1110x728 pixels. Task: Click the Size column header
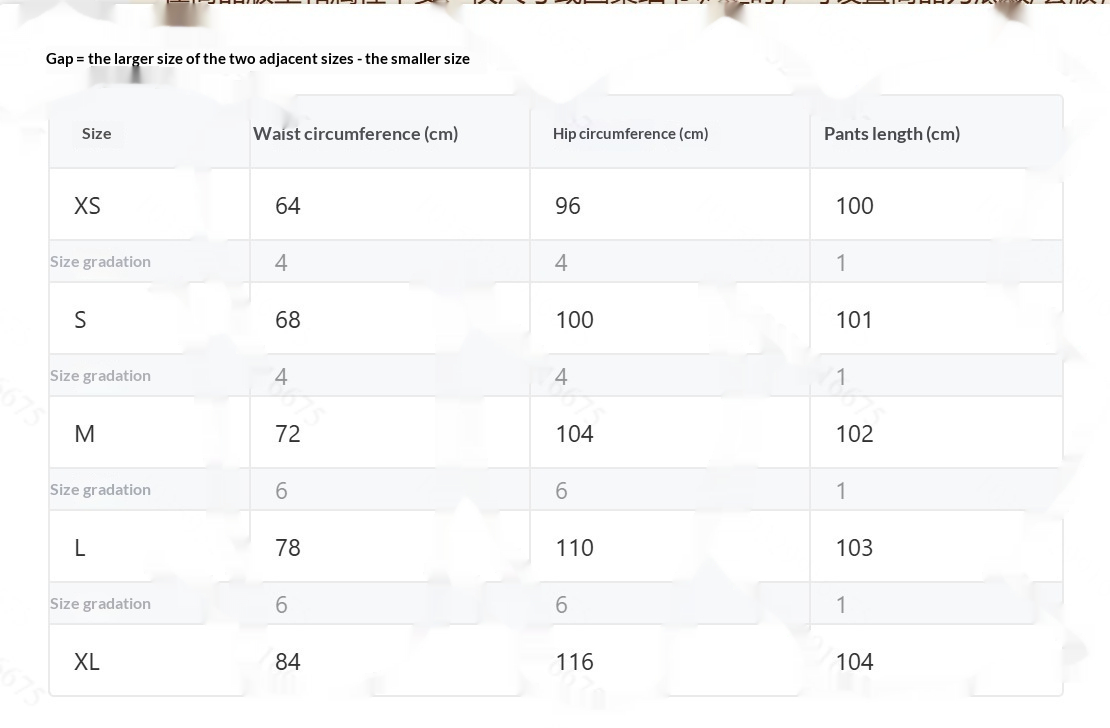[x=96, y=133]
